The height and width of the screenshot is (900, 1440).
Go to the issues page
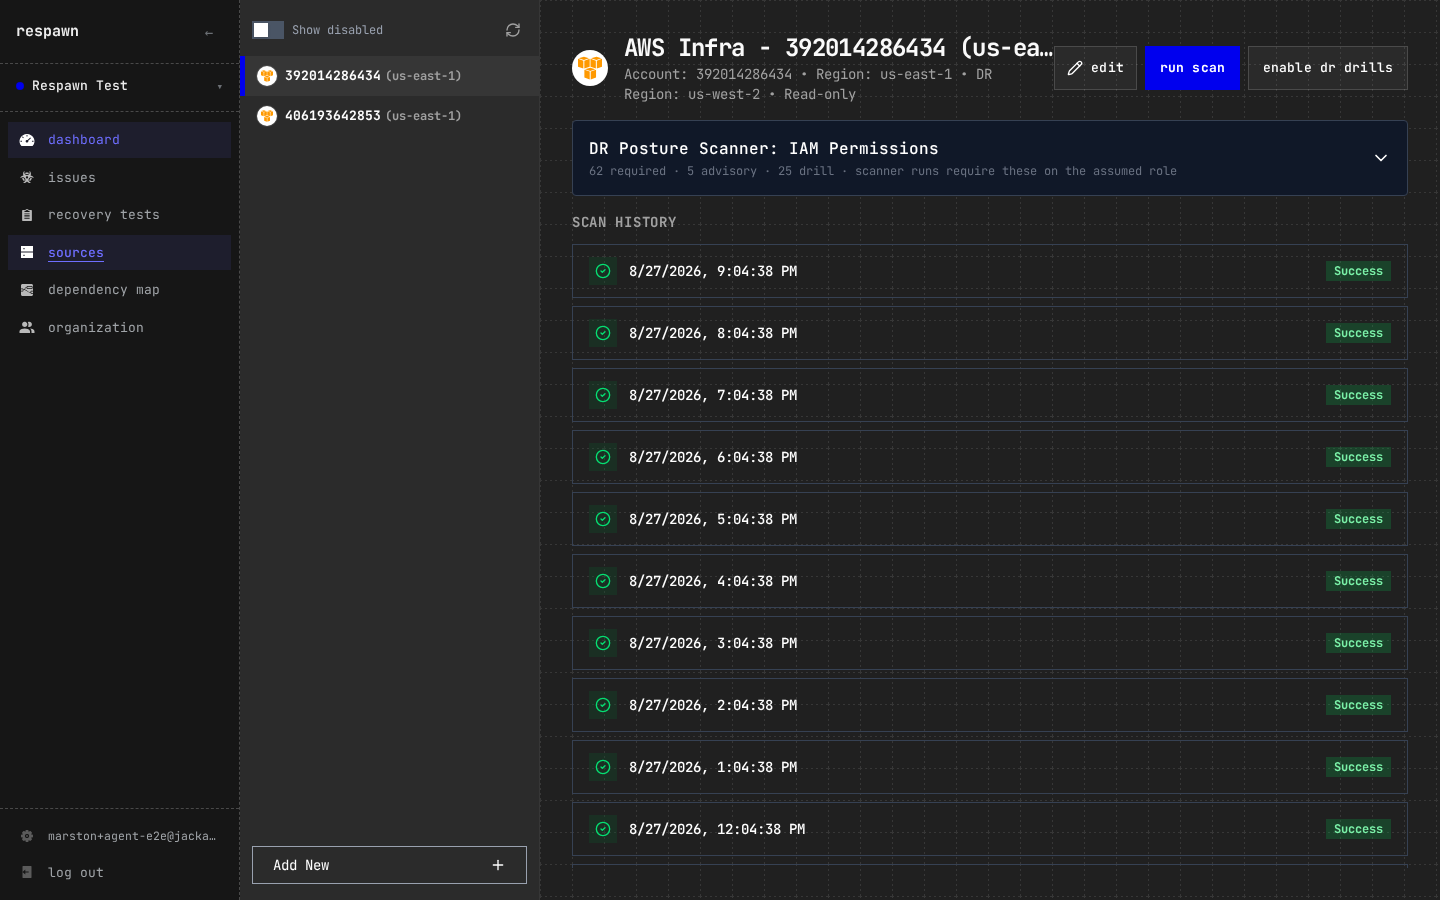tap(120, 178)
